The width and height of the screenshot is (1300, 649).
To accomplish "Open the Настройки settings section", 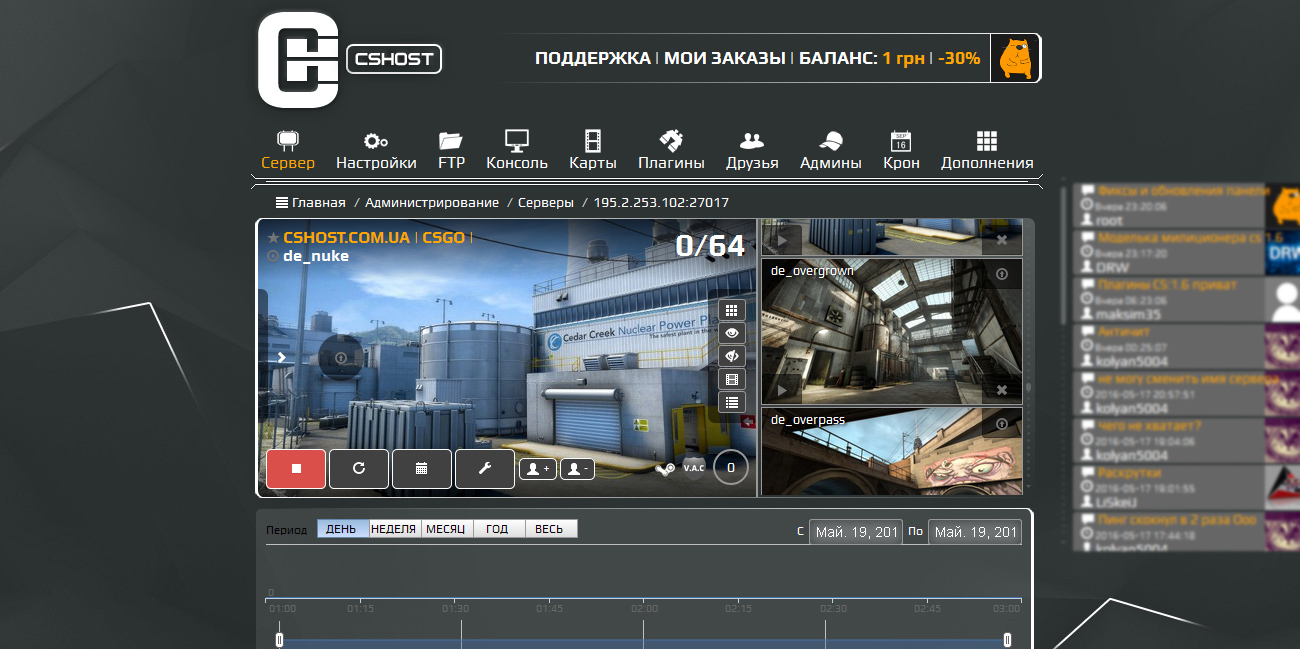I will [x=376, y=151].
